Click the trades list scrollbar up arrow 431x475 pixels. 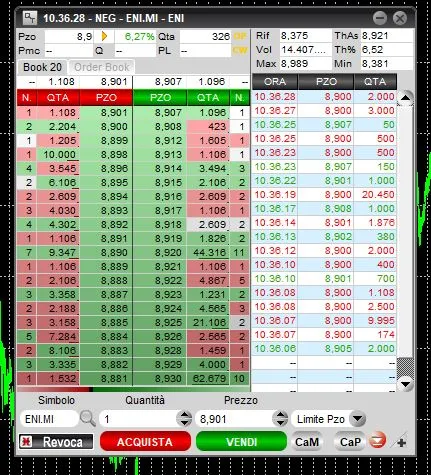(x=406, y=98)
